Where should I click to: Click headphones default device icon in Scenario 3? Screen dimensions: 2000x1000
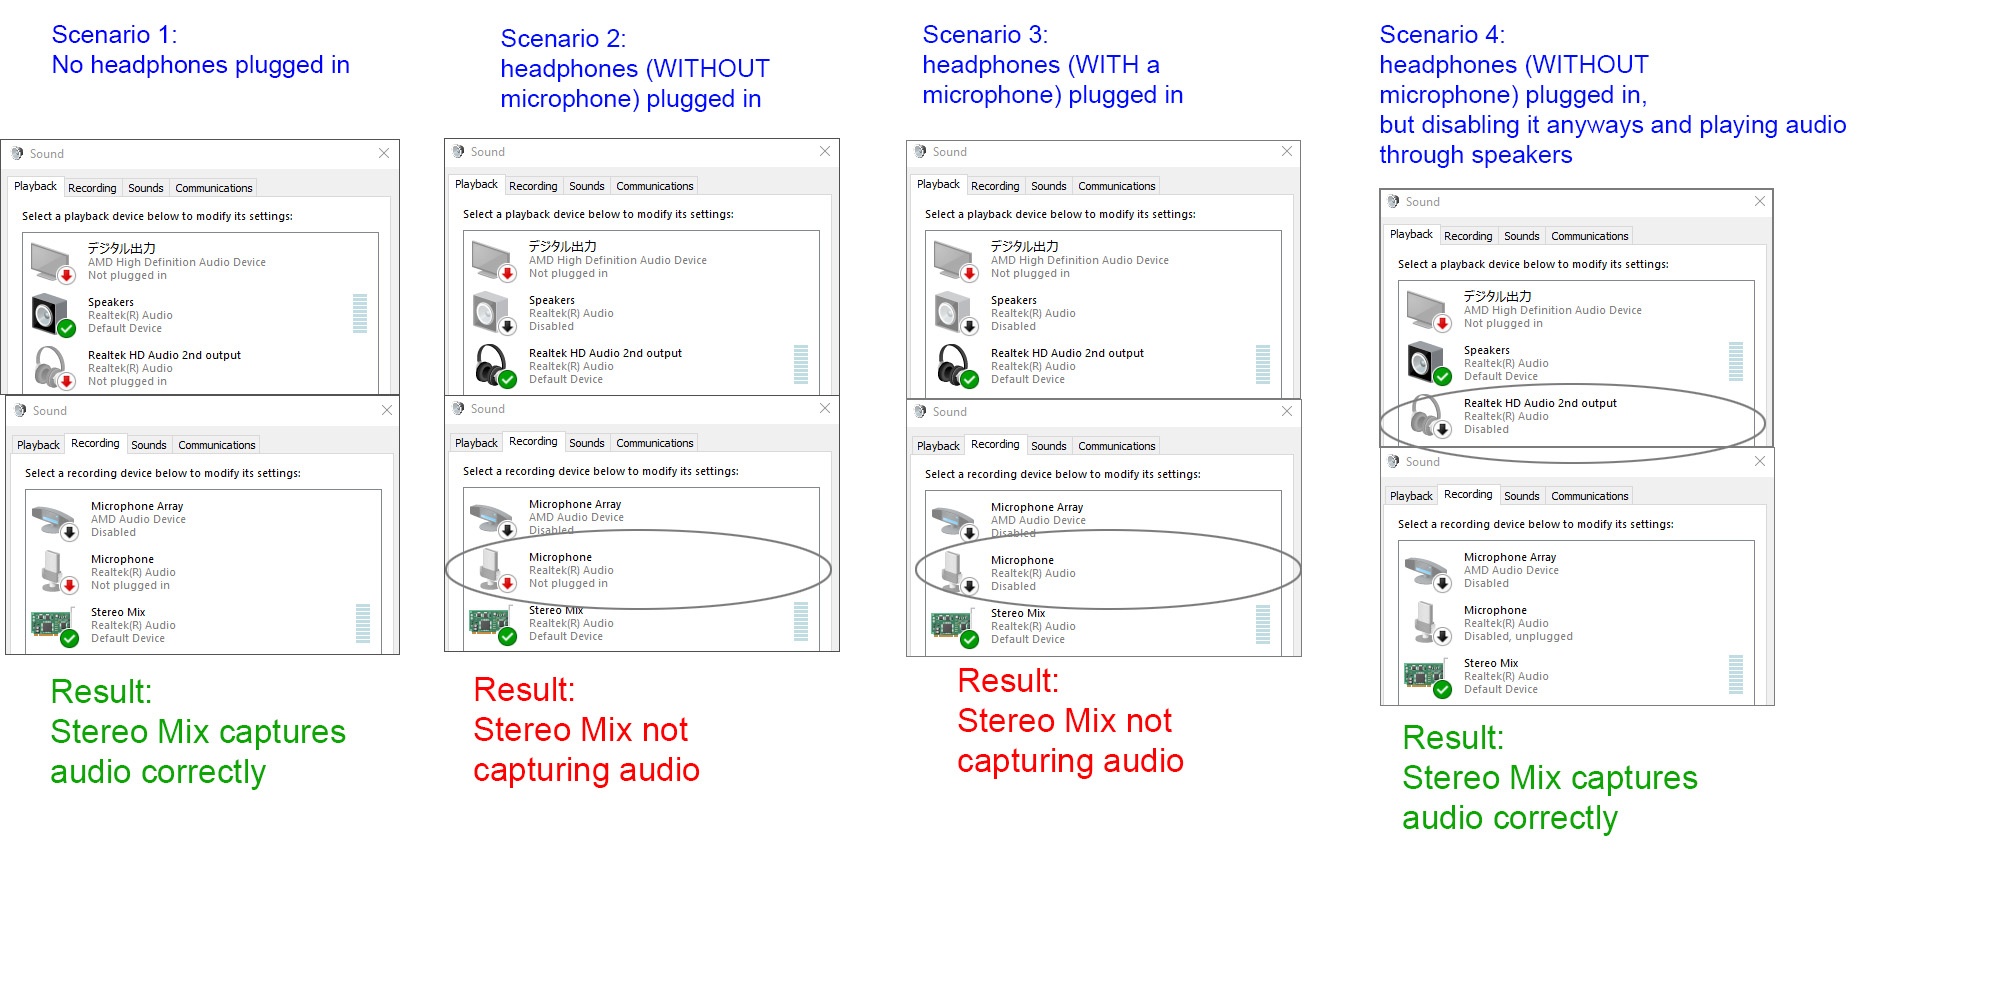pyautogui.click(x=956, y=366)
